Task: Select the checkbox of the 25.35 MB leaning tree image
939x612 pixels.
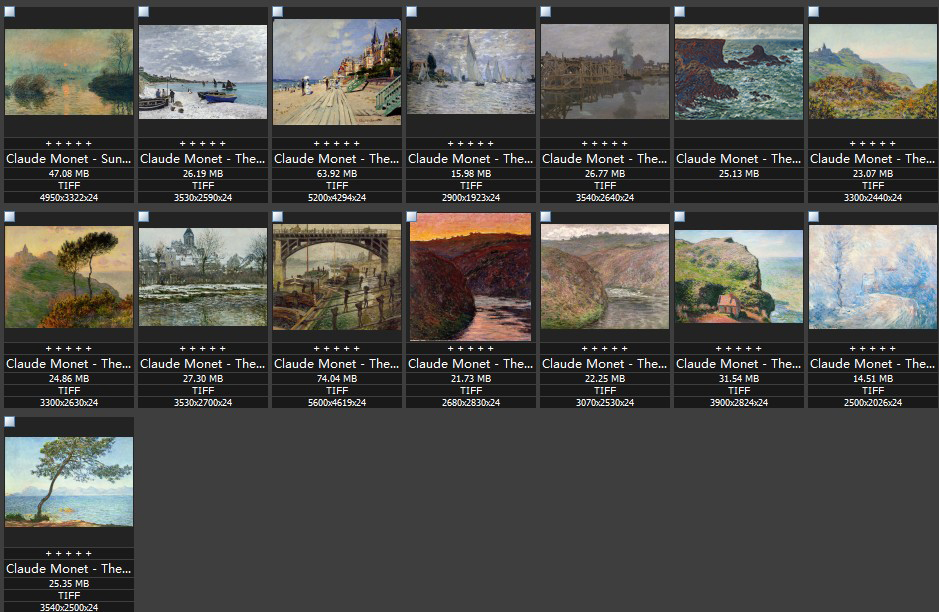Action: [10, 422]
